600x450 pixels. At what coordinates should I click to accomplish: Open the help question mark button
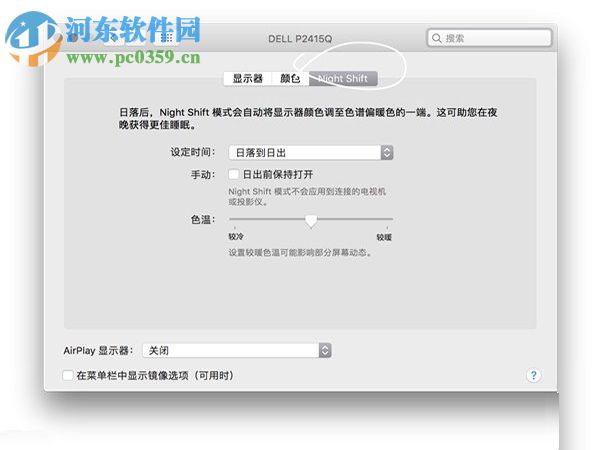pyautogui.click(x=534, y=375)
